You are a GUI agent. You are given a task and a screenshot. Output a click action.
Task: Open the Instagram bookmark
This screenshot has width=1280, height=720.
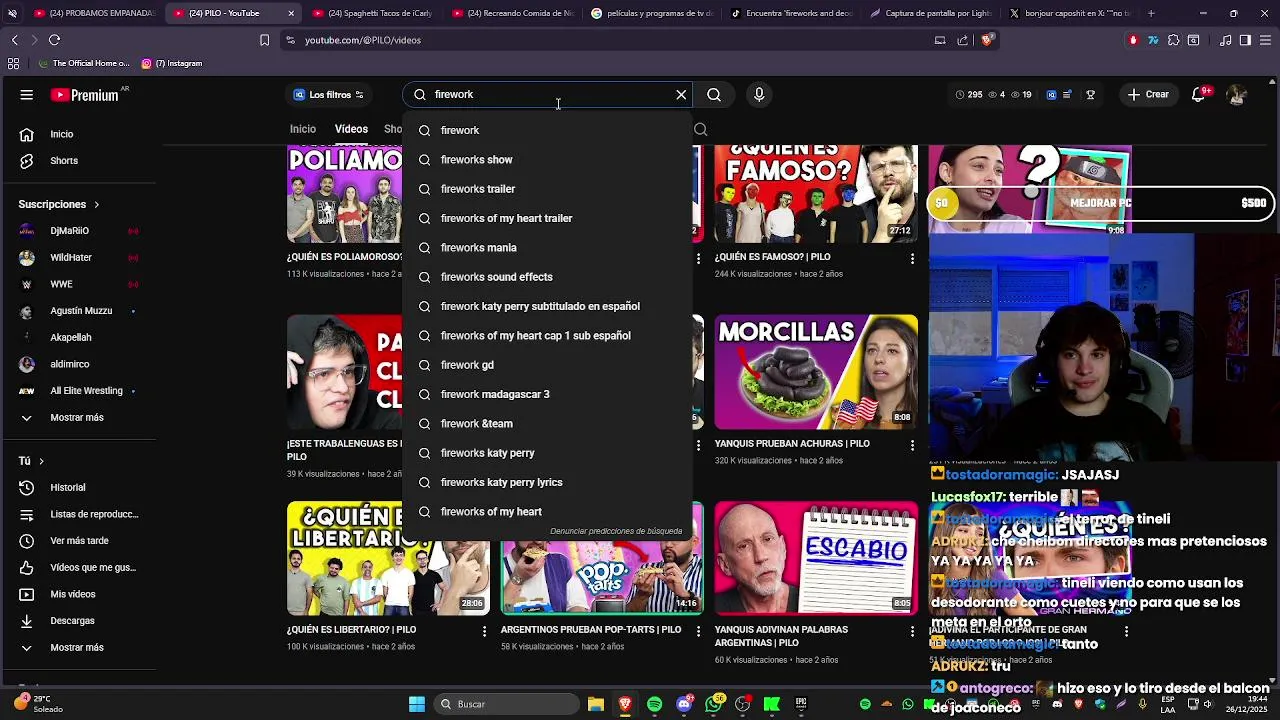point(172,63)
